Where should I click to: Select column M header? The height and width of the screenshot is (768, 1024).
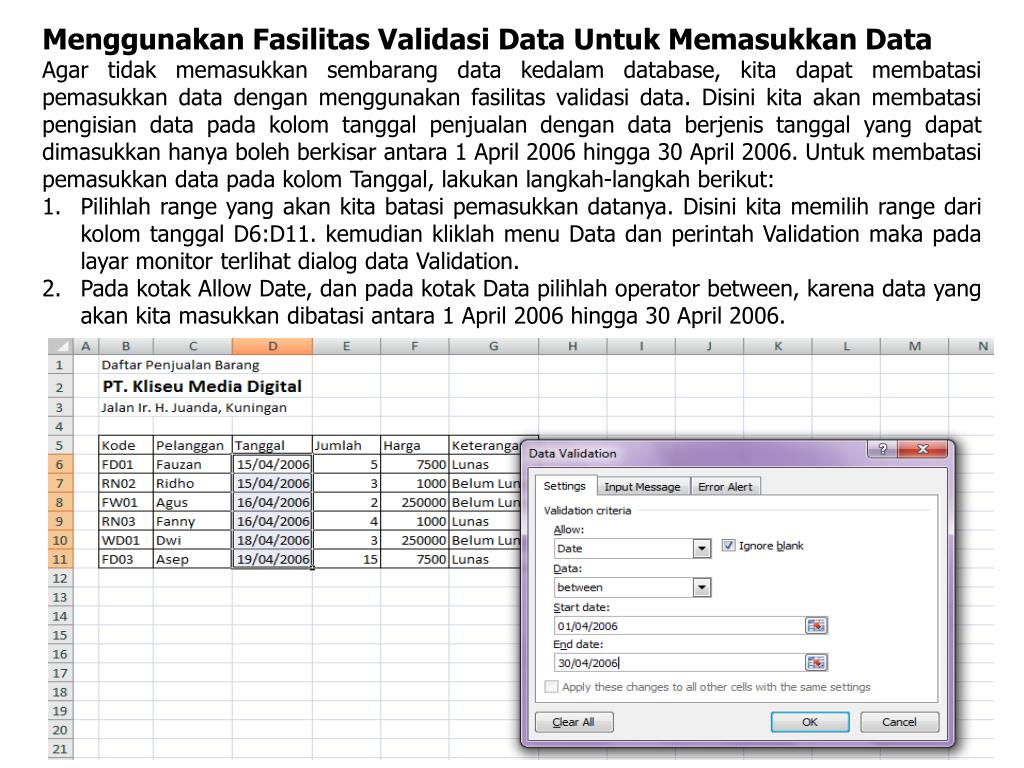coord(914,346)
